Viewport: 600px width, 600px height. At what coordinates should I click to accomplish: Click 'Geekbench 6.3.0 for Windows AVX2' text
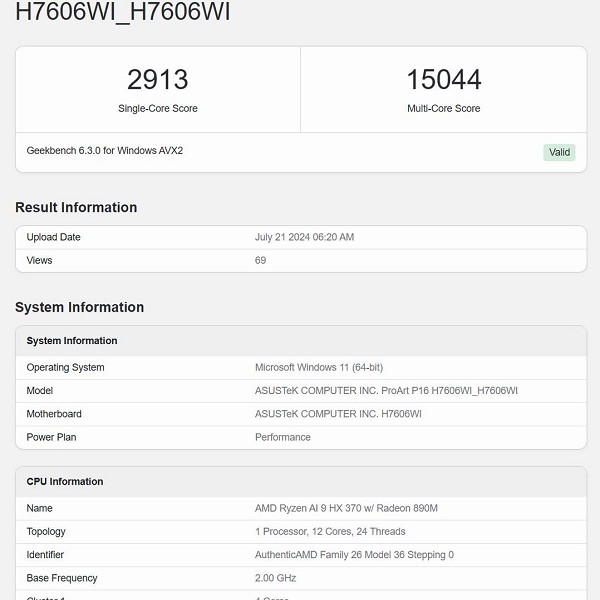[x=104, y=150]
